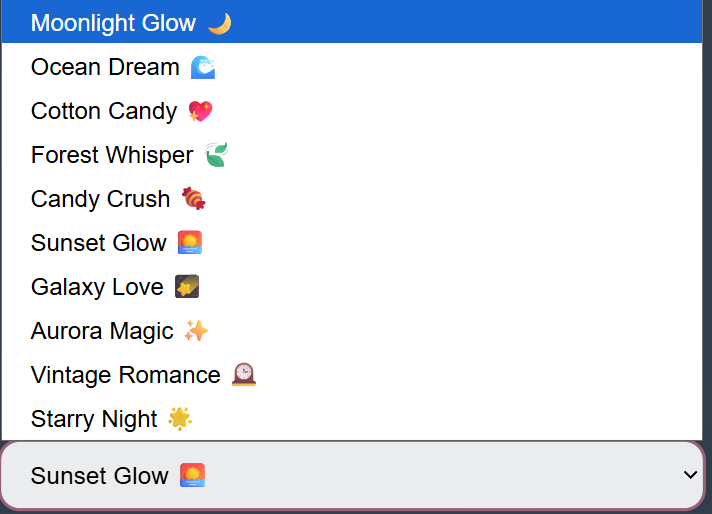This screenshot has height=514, width=712.
Task: Click the sun emoji beside Starry Night
Action: (180, 419)
